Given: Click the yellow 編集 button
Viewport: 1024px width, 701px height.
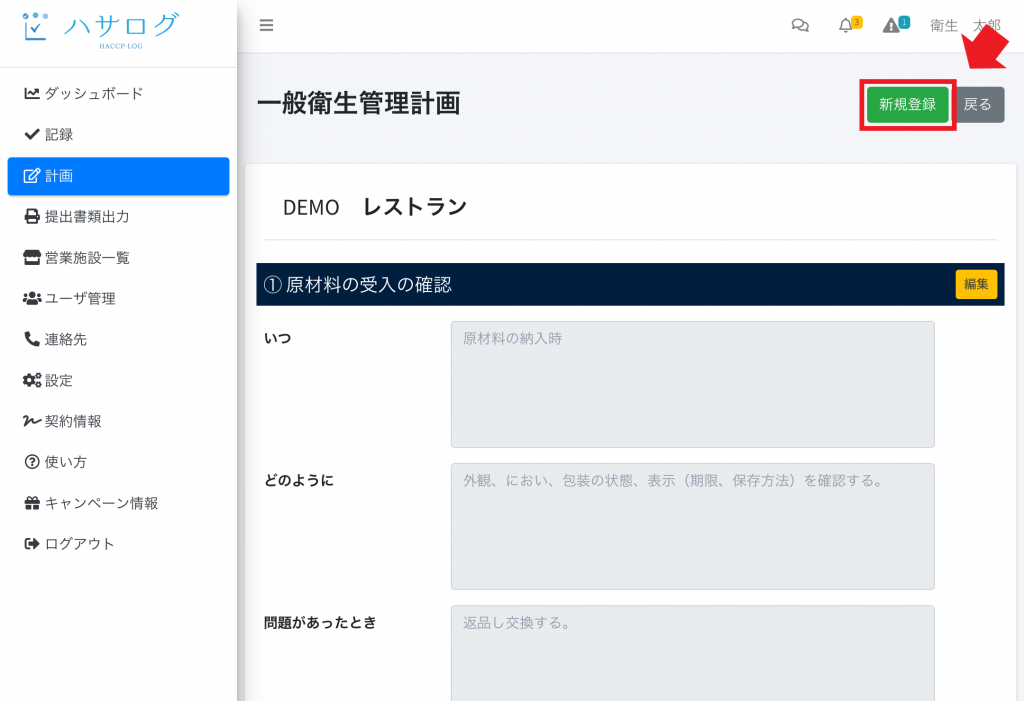Looking at the screenshot, I should point(976,284).
